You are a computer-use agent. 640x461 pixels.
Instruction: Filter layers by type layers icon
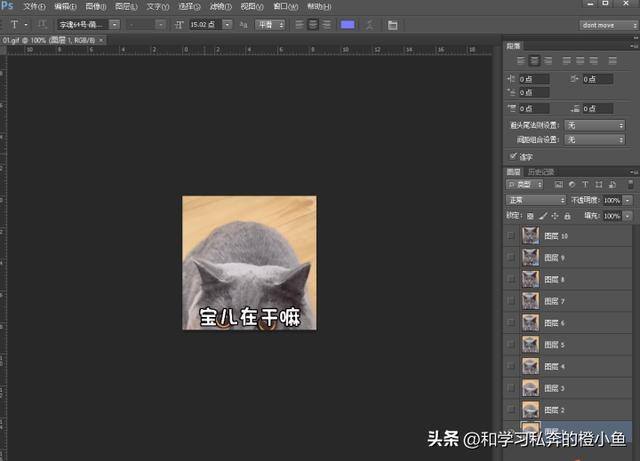click(585, 185)
